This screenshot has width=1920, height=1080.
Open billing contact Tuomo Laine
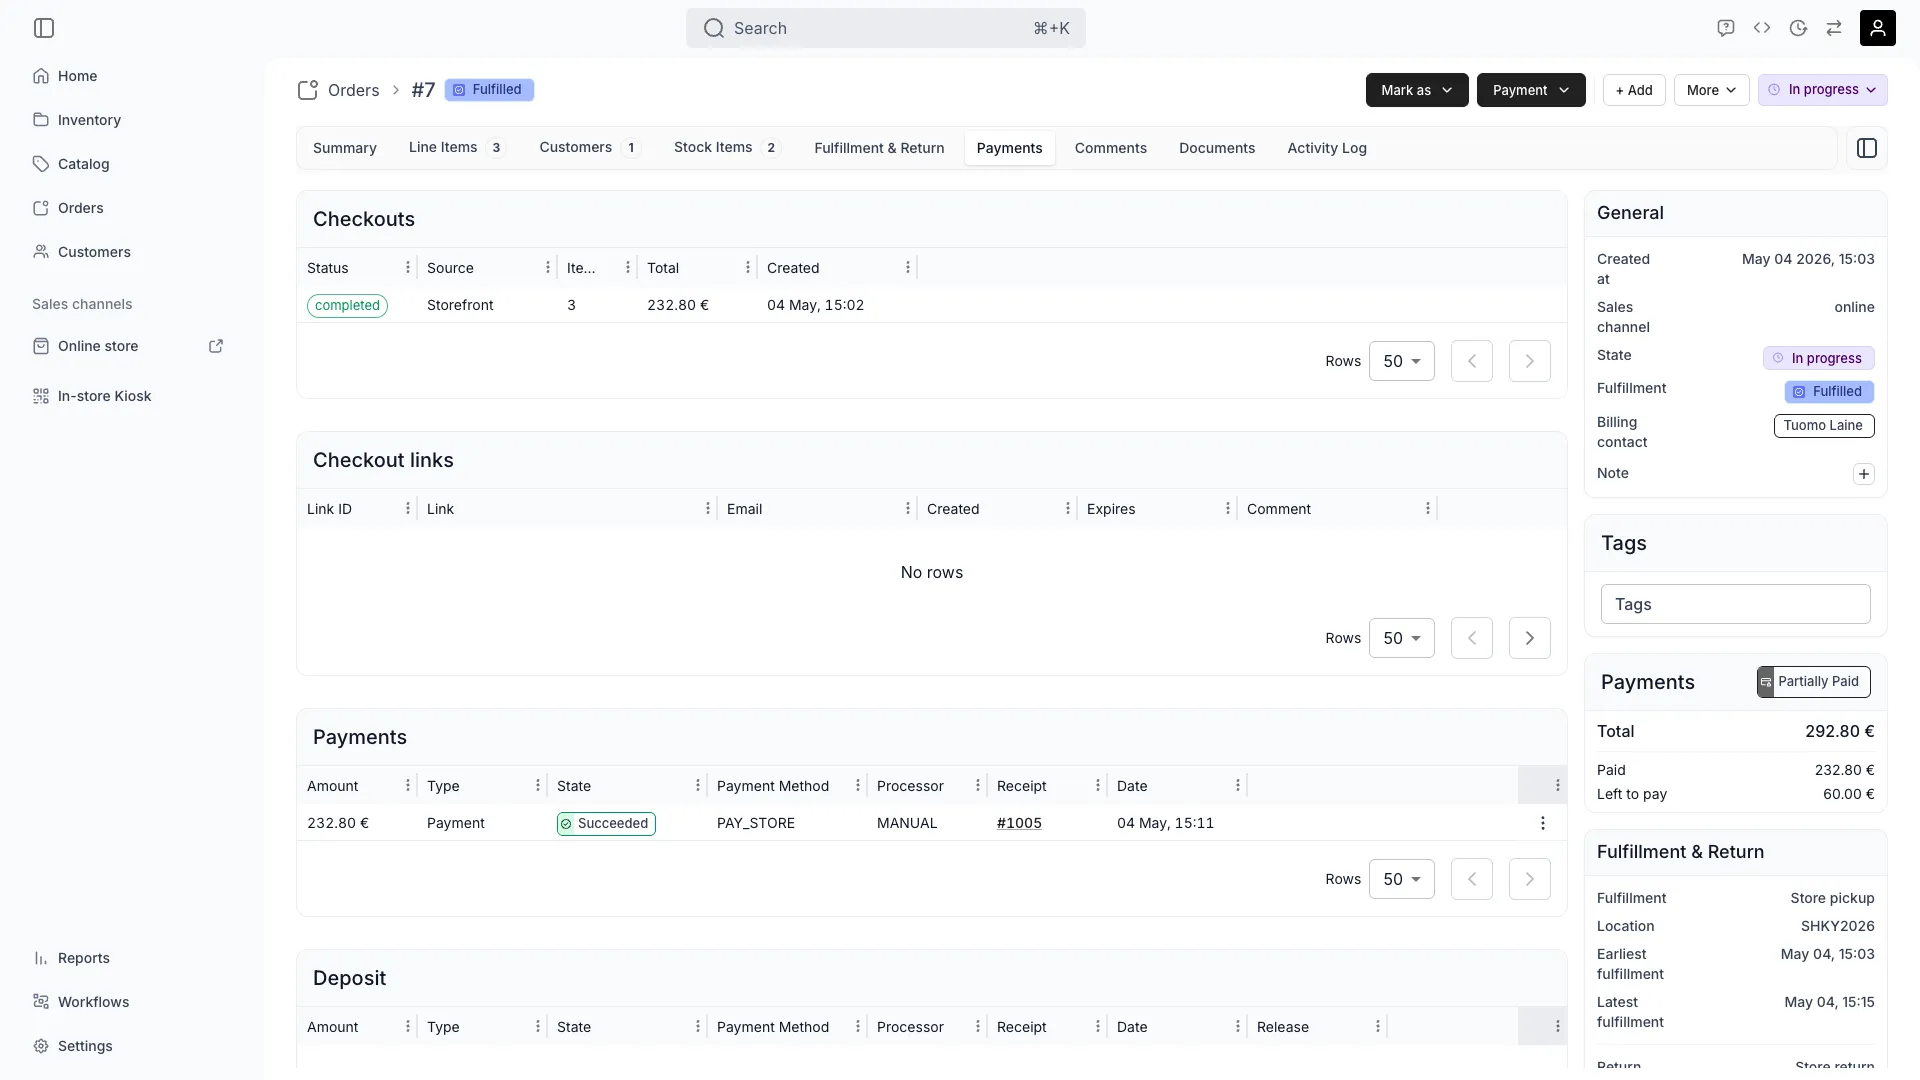(x=1823, y=426)
